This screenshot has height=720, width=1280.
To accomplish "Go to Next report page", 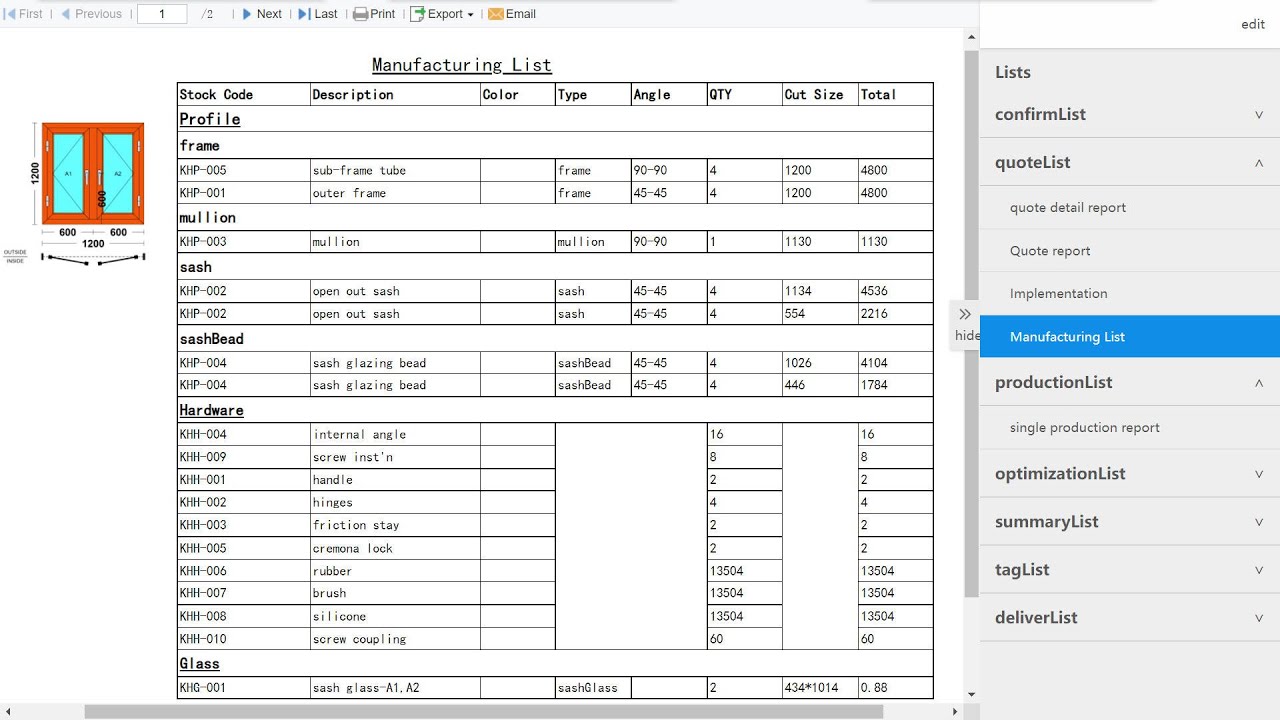I will tap(262, 14).
